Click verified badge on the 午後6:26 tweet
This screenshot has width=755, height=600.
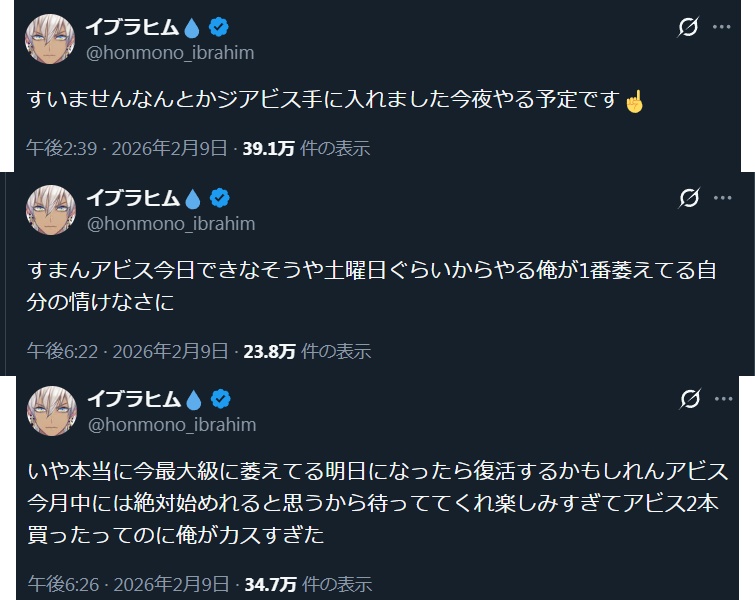coord(220,398)
